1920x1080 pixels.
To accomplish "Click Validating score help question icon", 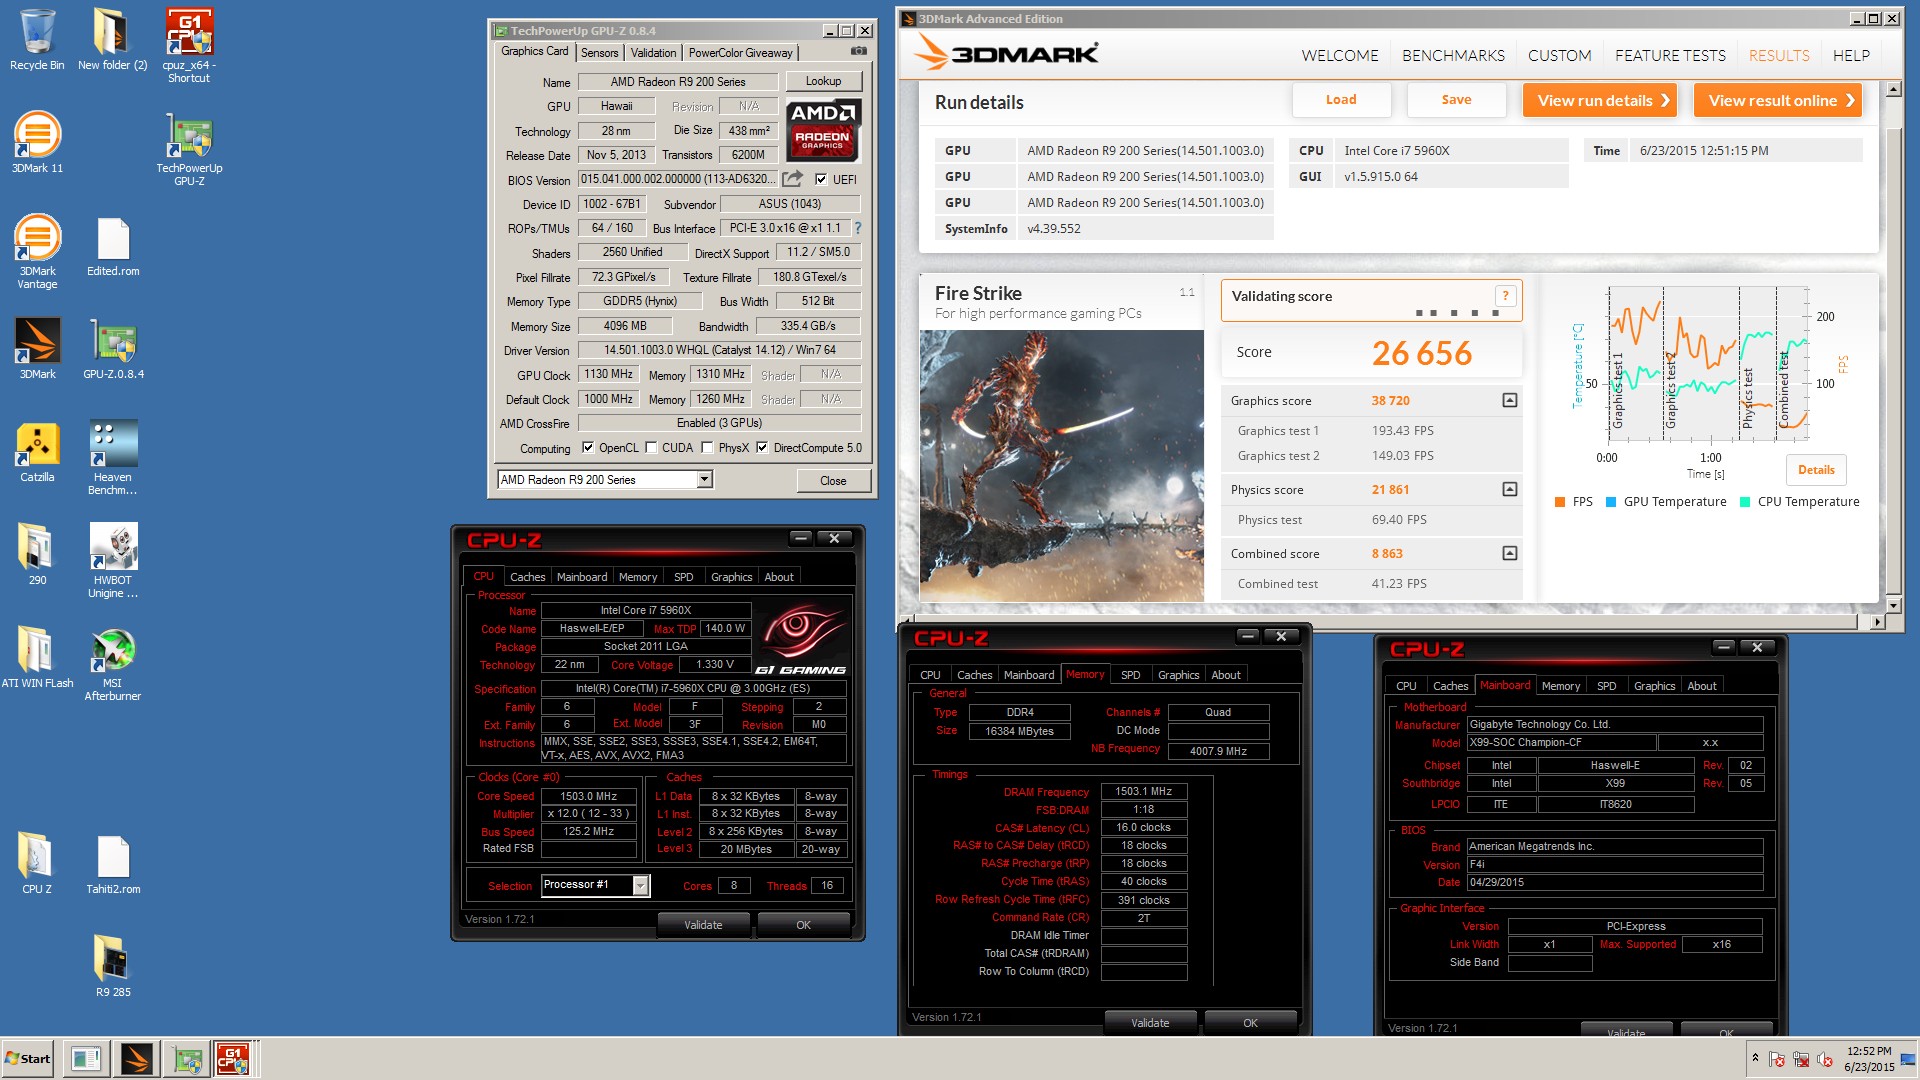I will pyautogui.click(x=1505, y=295).
